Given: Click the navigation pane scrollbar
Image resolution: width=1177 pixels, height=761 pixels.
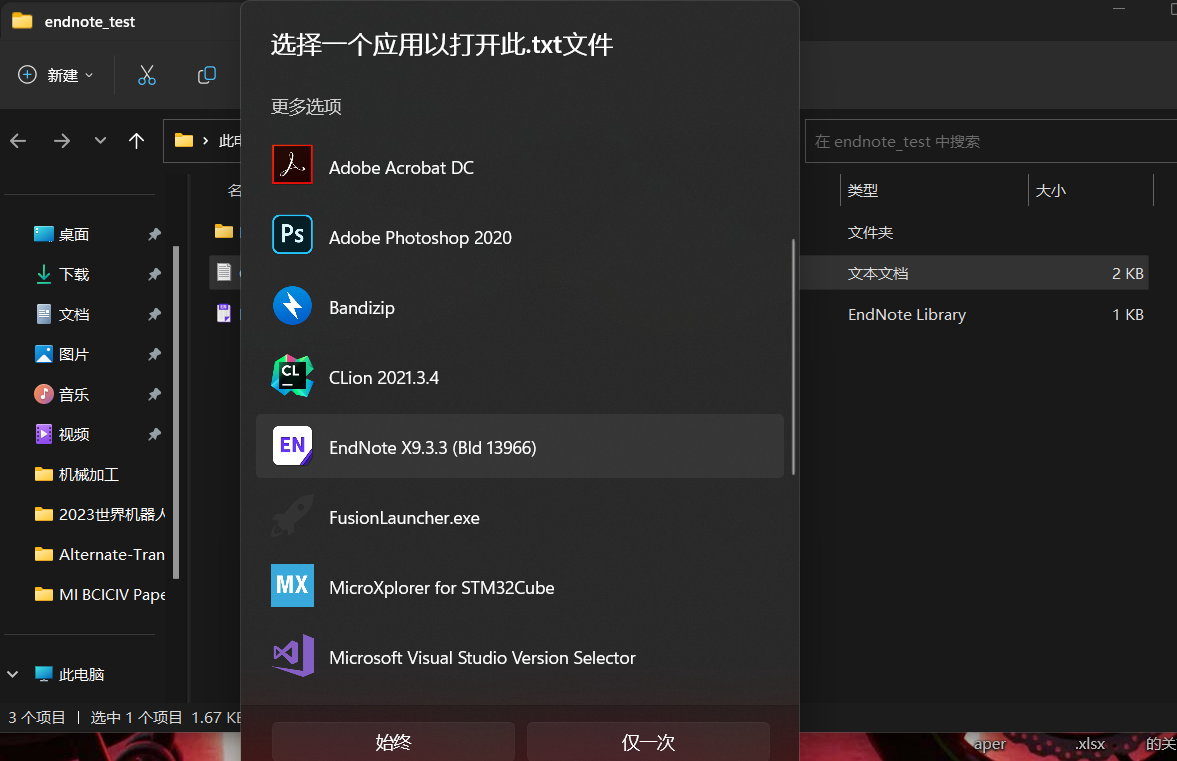Looking at the screenshot, I should [x=176, y=411].
